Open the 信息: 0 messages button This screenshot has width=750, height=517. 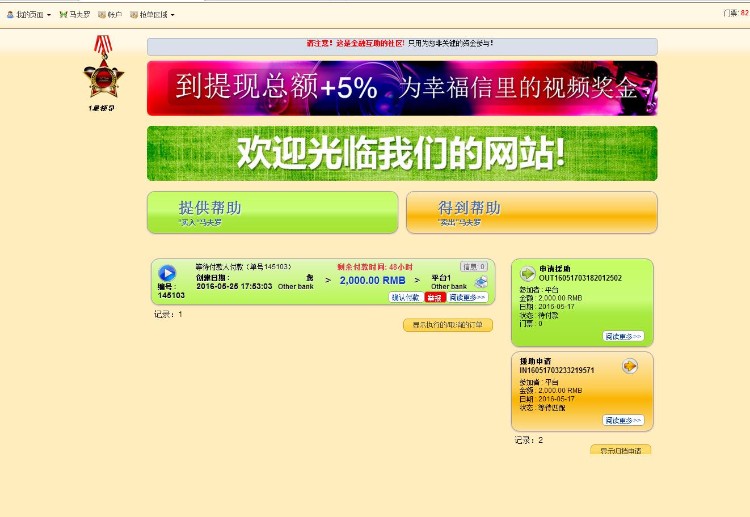point(474,266)
